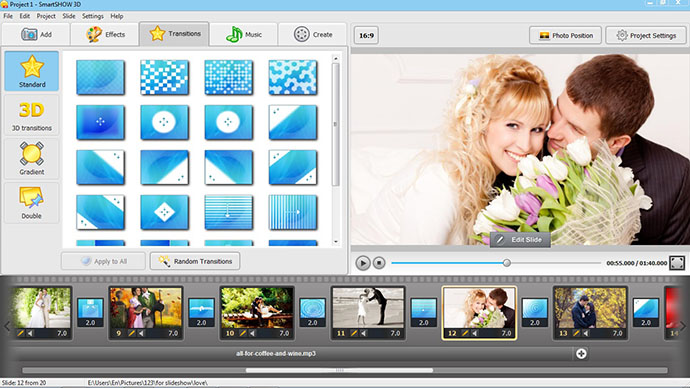Choose the Gradient transitions category

coord(32,159)
